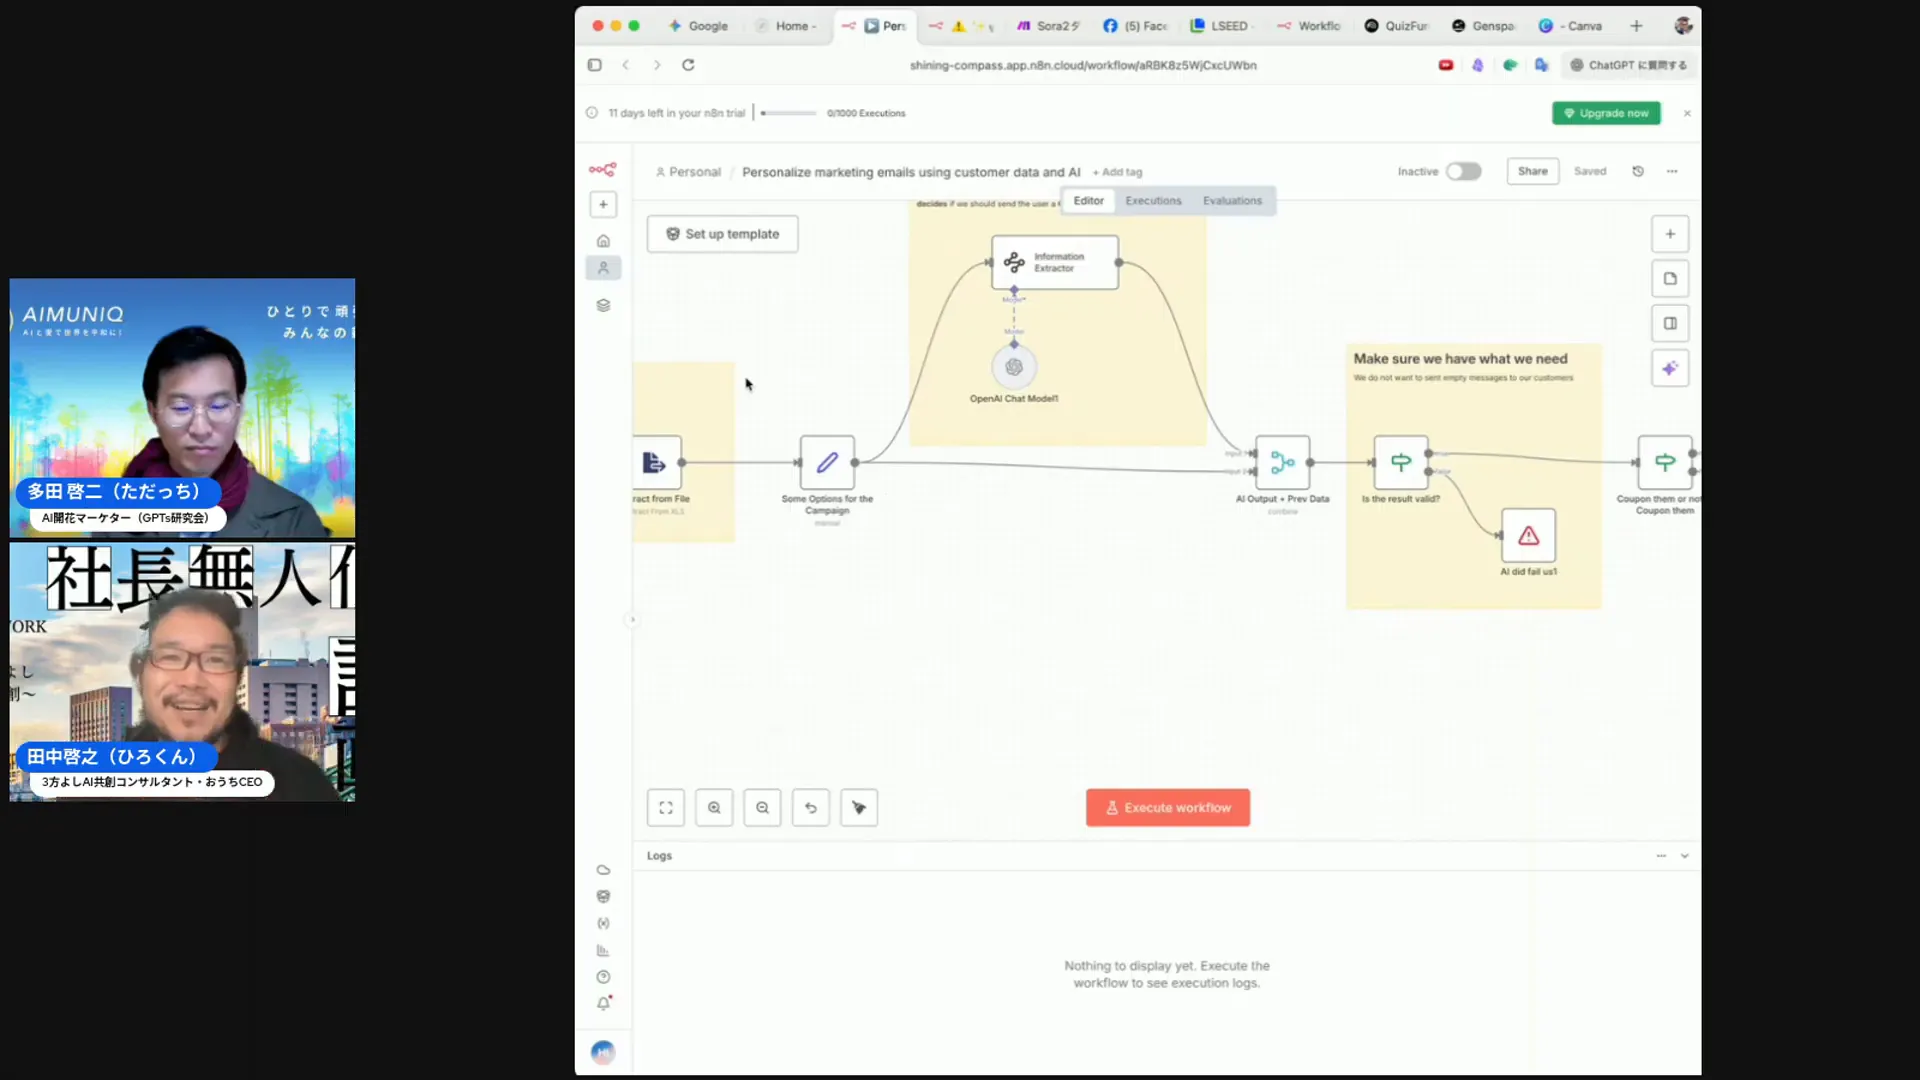Select the zoom out icon on canvas controls
Screen dimensions: 1920x1080
[x=762, y=807]
